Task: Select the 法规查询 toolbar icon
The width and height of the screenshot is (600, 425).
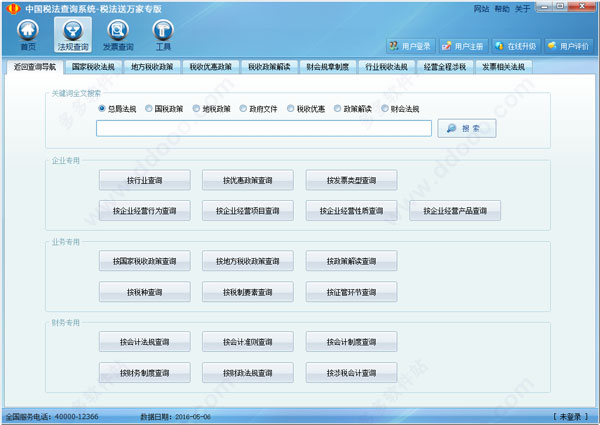Action: coord(73,35)
